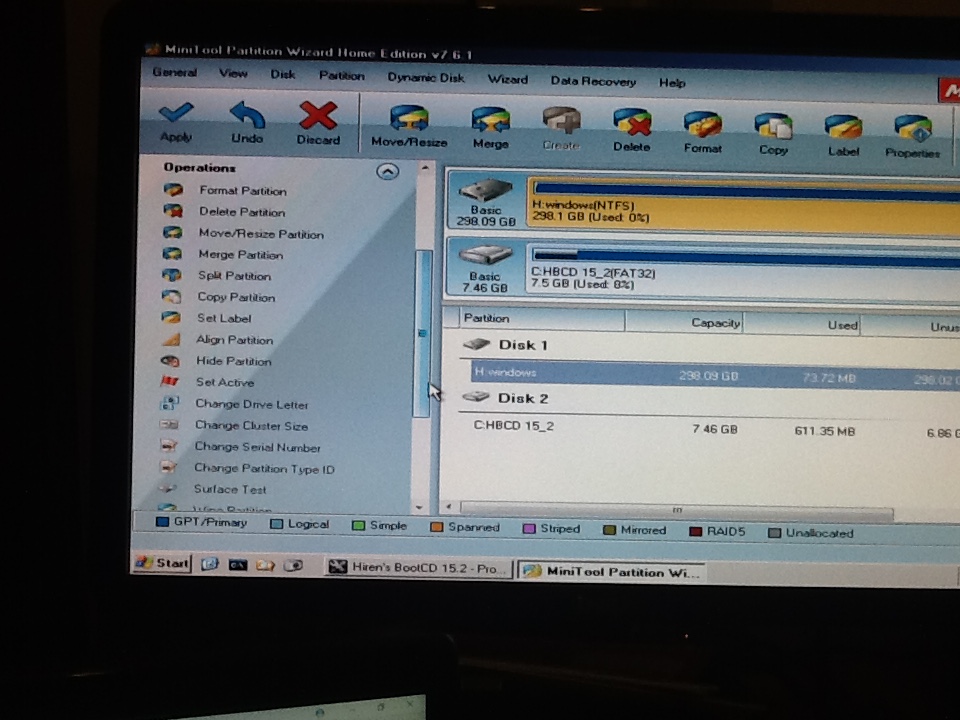Viewport: 960px width, 720px height.
Task: Click the Change Partition Type ID icon
Action: pos(168,467)
